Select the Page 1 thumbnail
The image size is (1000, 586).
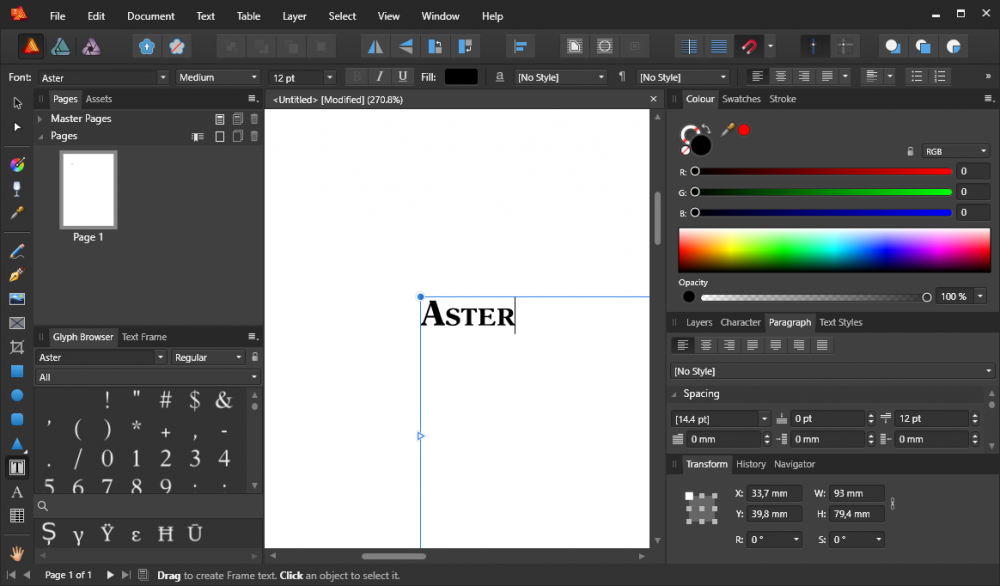tap(88, 190)
